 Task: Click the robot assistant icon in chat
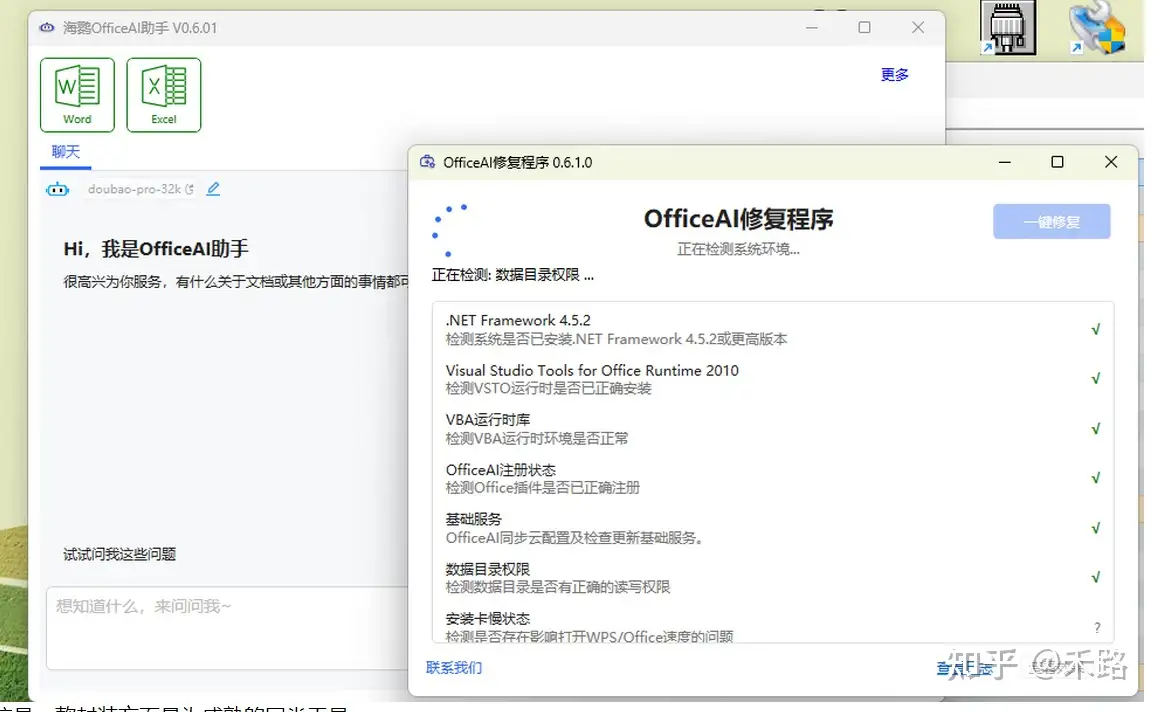tap(57, 190)
